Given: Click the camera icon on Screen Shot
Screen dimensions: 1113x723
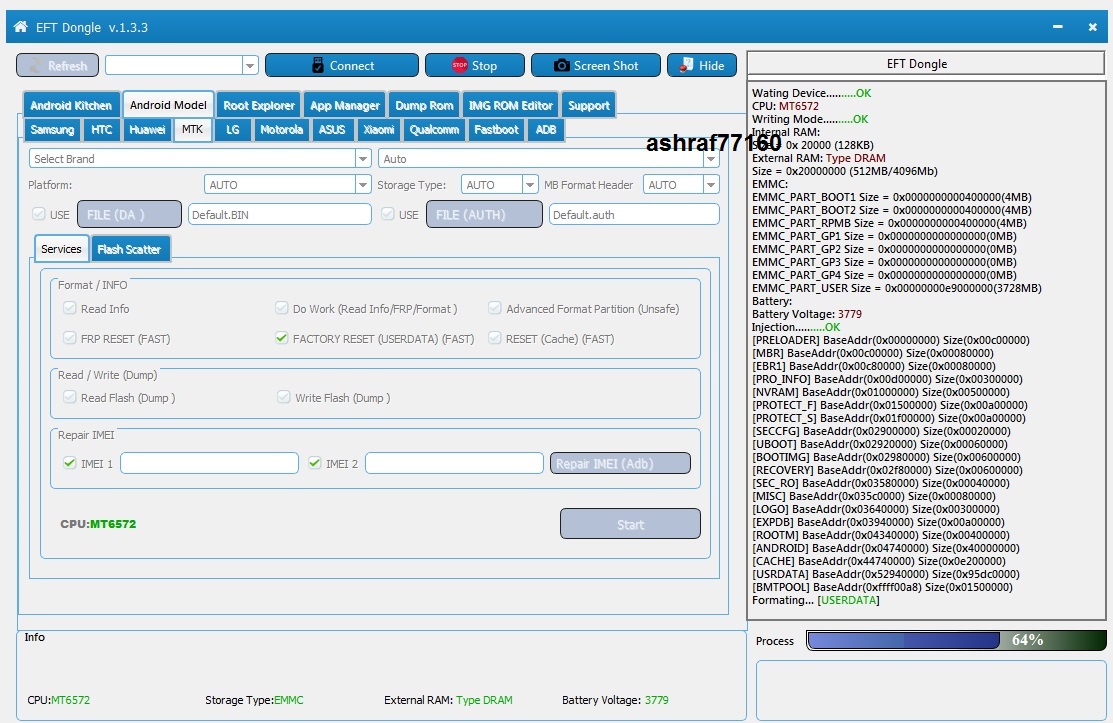Looking at the screenshot, I should [561, 65].
